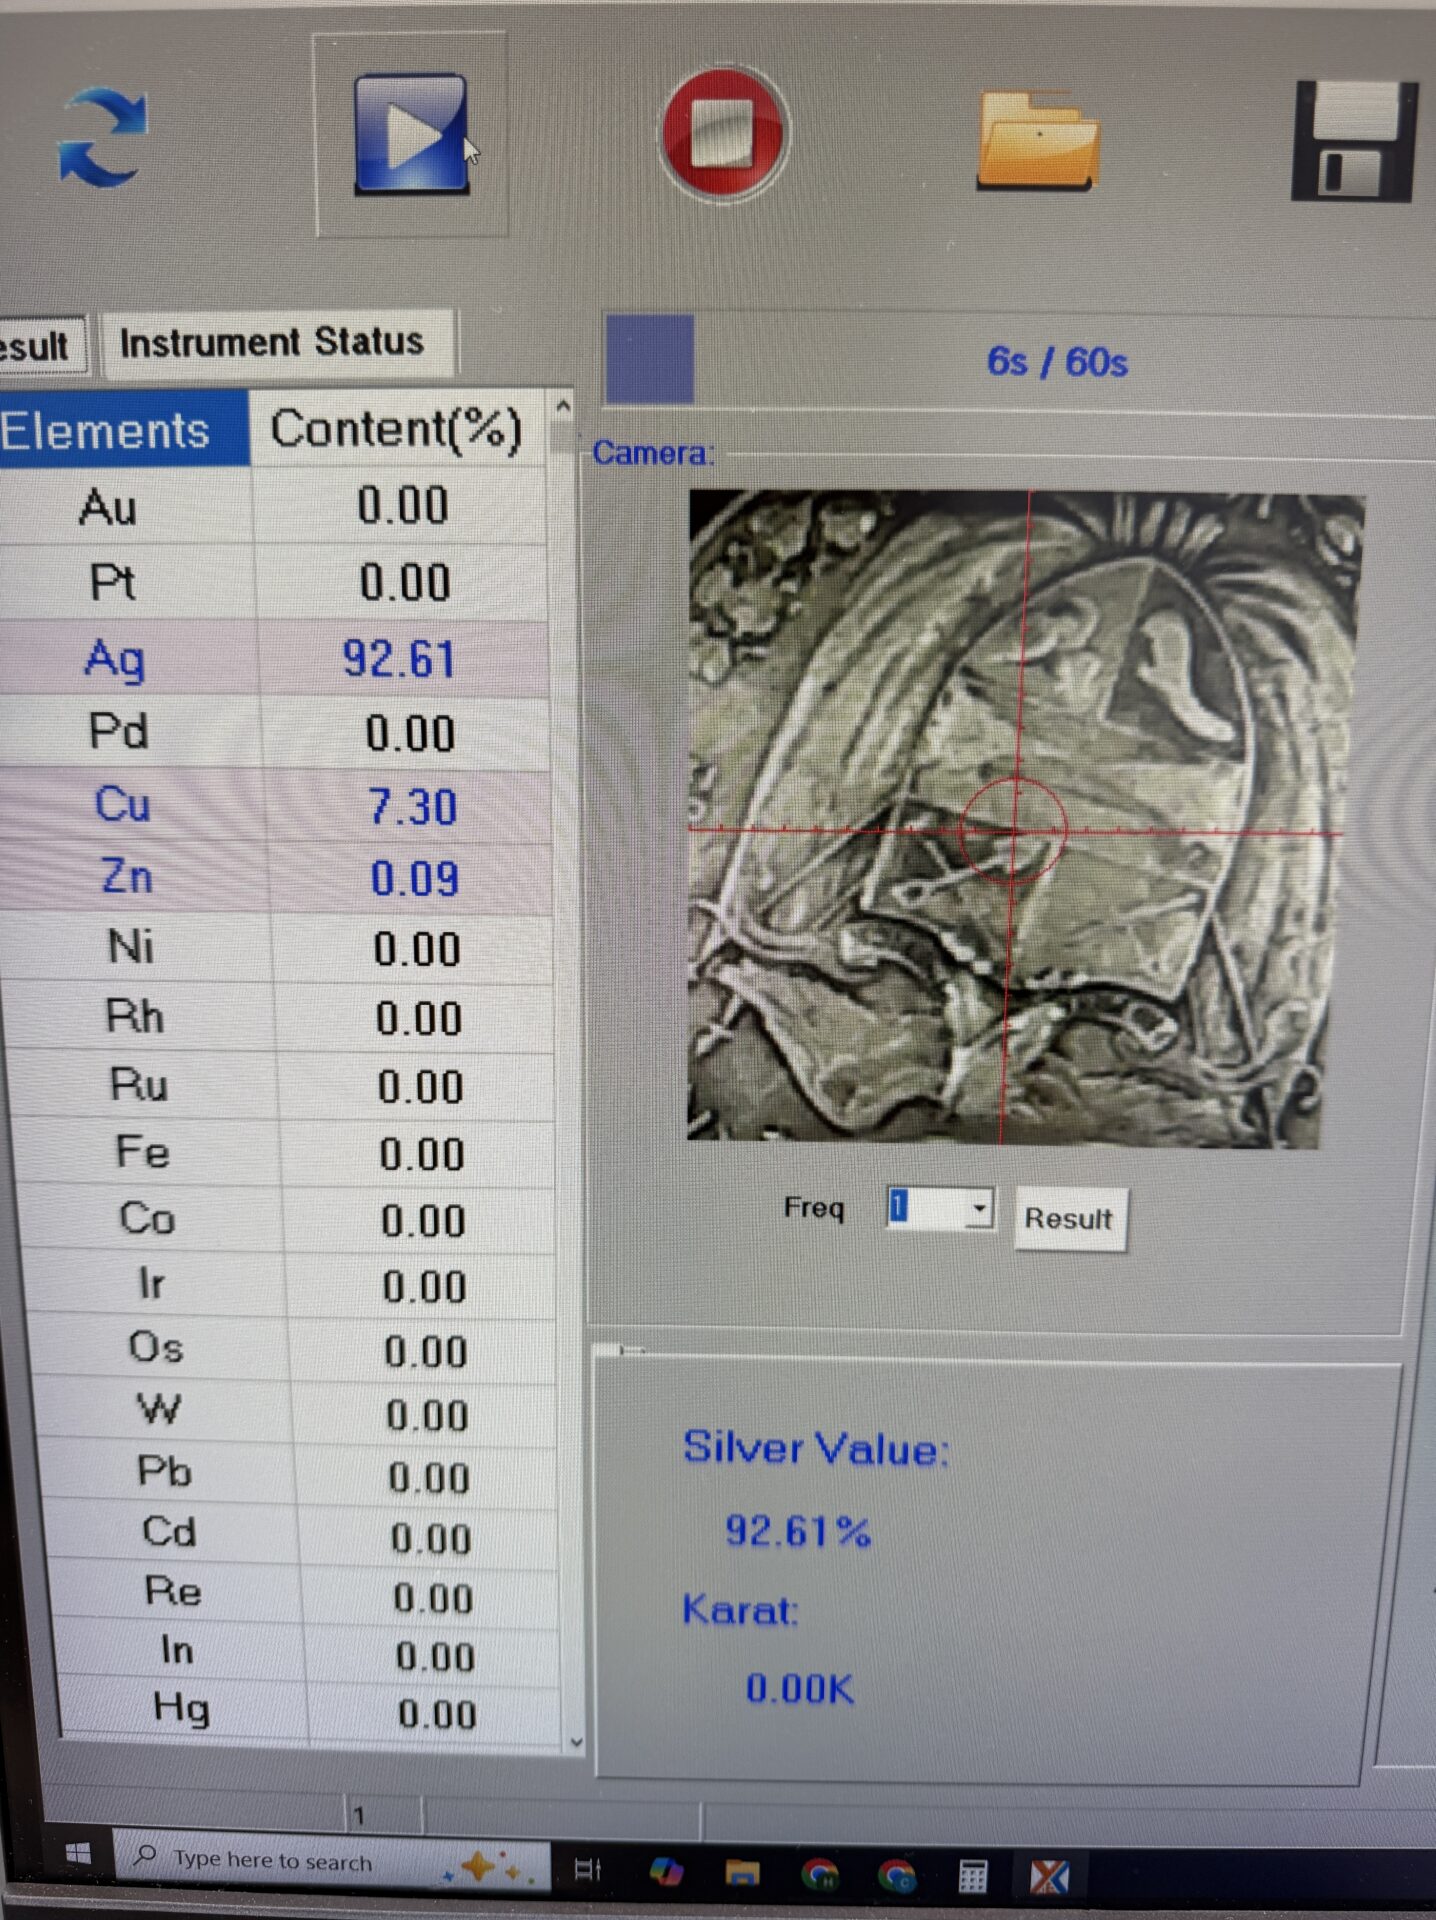
Task: Click scroll down arrow in elements table
Action: [x=576, y=1741]
